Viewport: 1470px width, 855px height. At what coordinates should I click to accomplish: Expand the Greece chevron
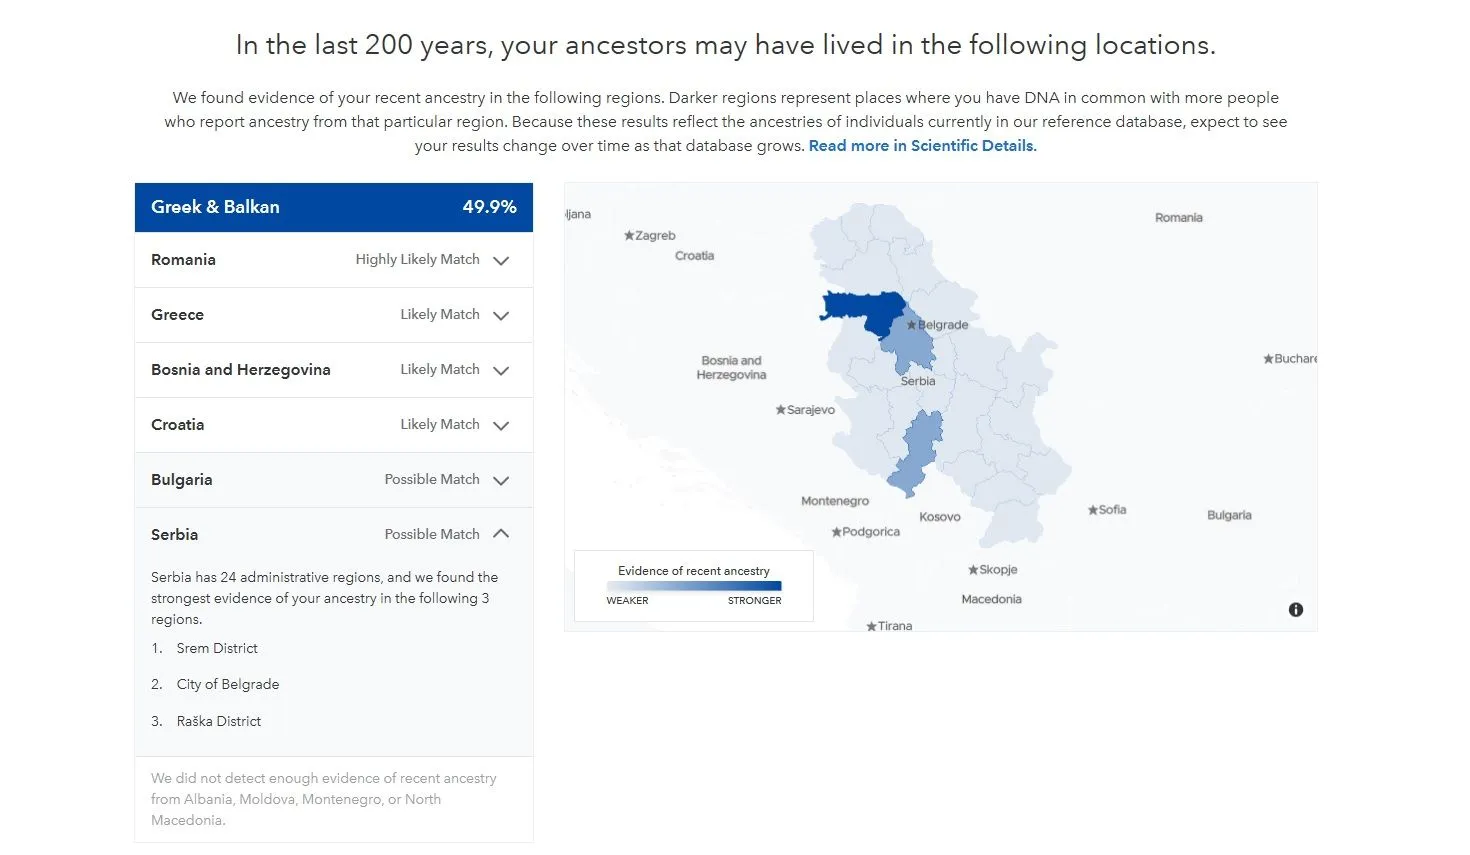(x=501, y=315)
